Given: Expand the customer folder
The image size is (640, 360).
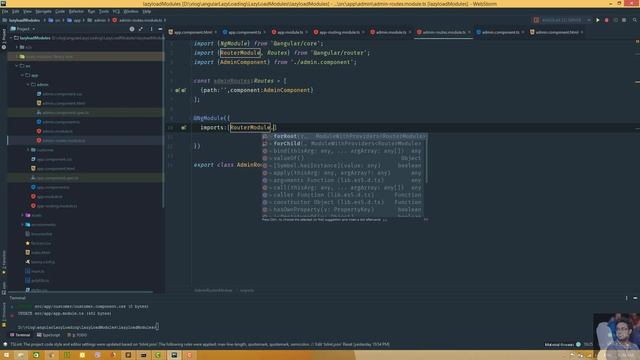Looking at the screenshot, I should [x=28, y=150].
